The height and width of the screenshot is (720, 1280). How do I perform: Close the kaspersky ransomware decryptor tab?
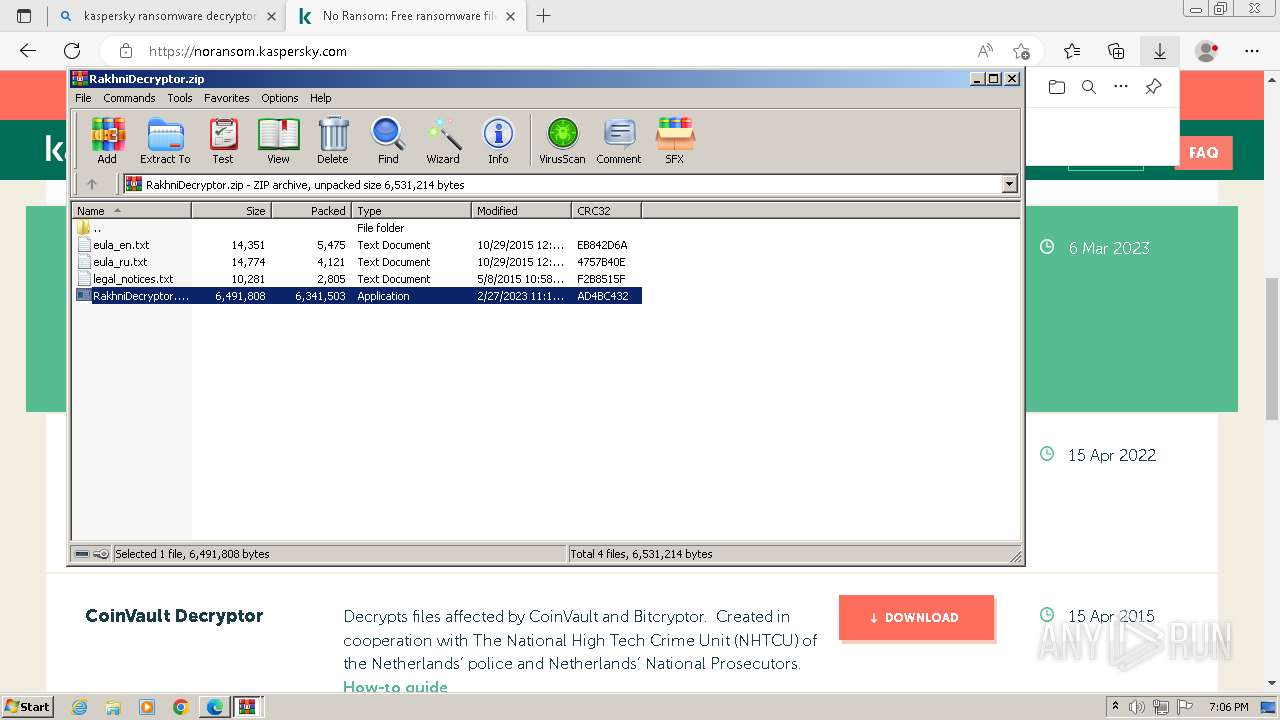coord(272,17)
